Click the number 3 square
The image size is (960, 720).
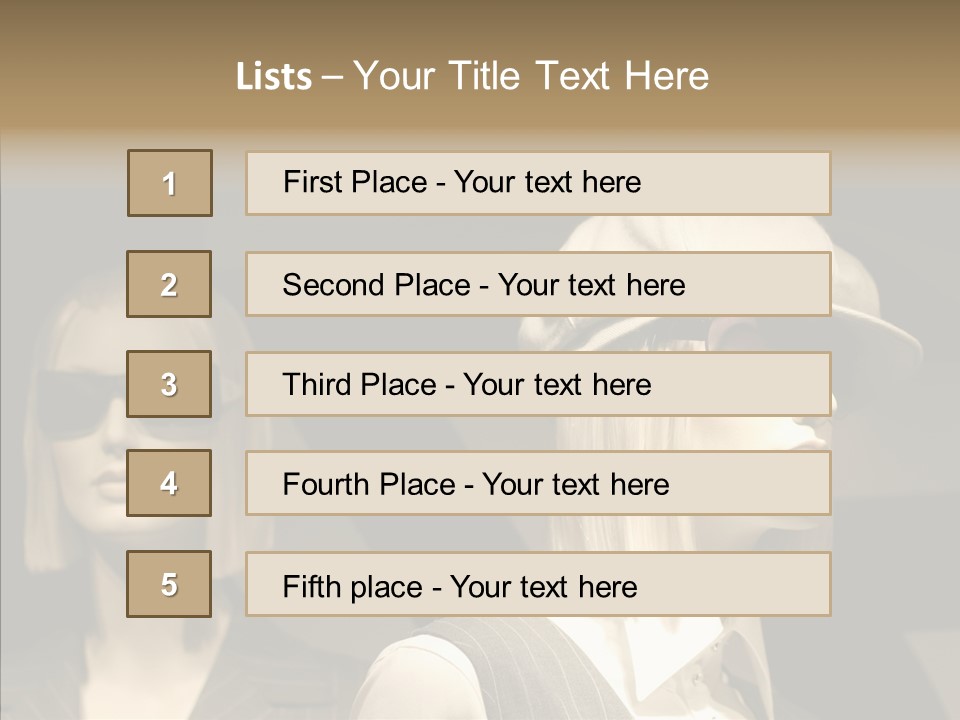[x=169, y=384]
